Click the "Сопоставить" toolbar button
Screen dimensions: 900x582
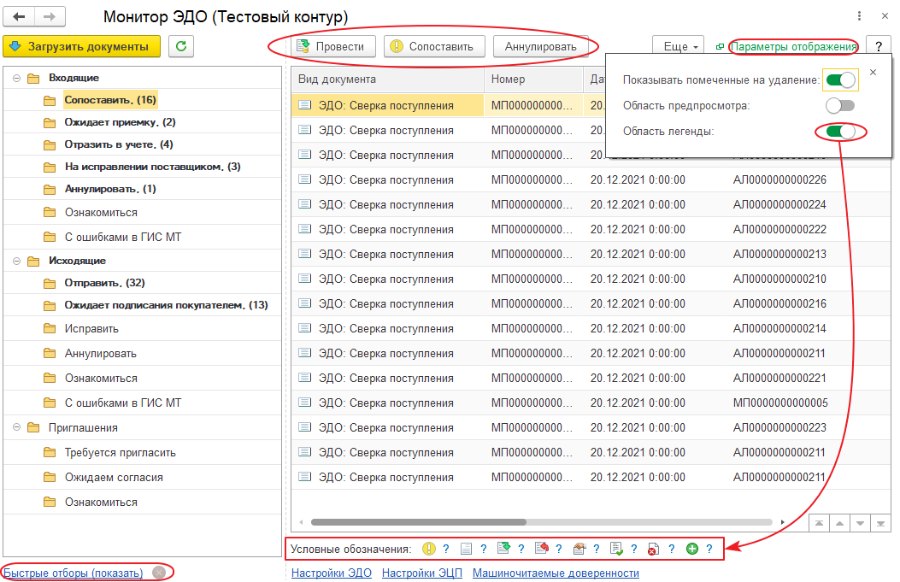point(435,46)
